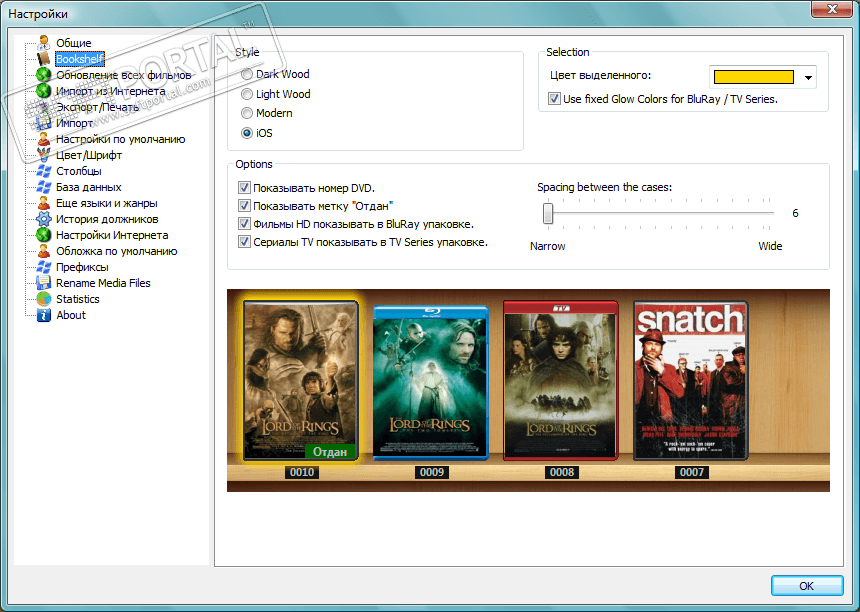The width and height of the screenshot is (860, 612).
Task: Open История должников page
Action: coord(107,219)
